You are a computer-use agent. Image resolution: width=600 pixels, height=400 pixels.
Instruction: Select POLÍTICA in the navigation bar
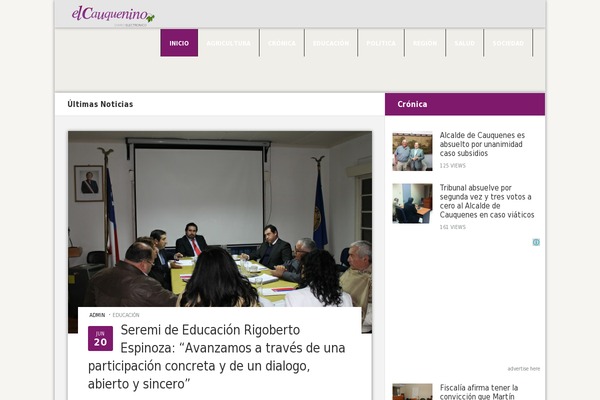381,43
